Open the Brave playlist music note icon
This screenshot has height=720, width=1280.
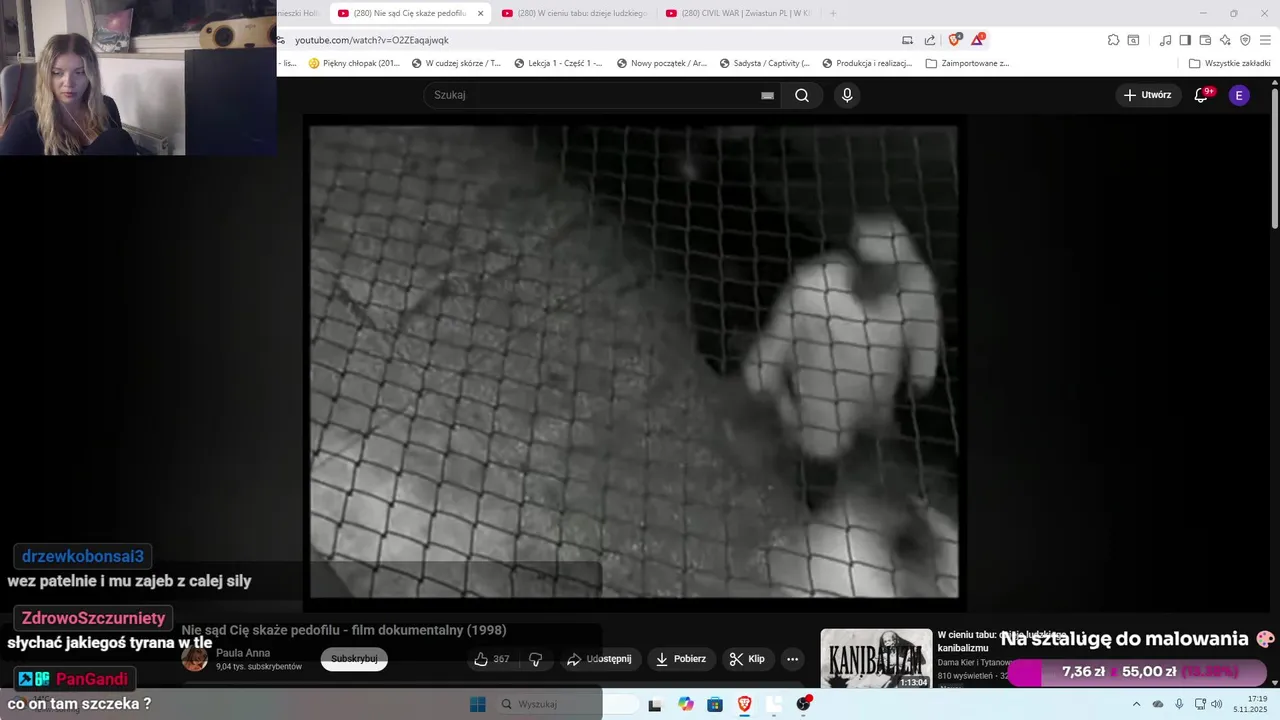1165,40
